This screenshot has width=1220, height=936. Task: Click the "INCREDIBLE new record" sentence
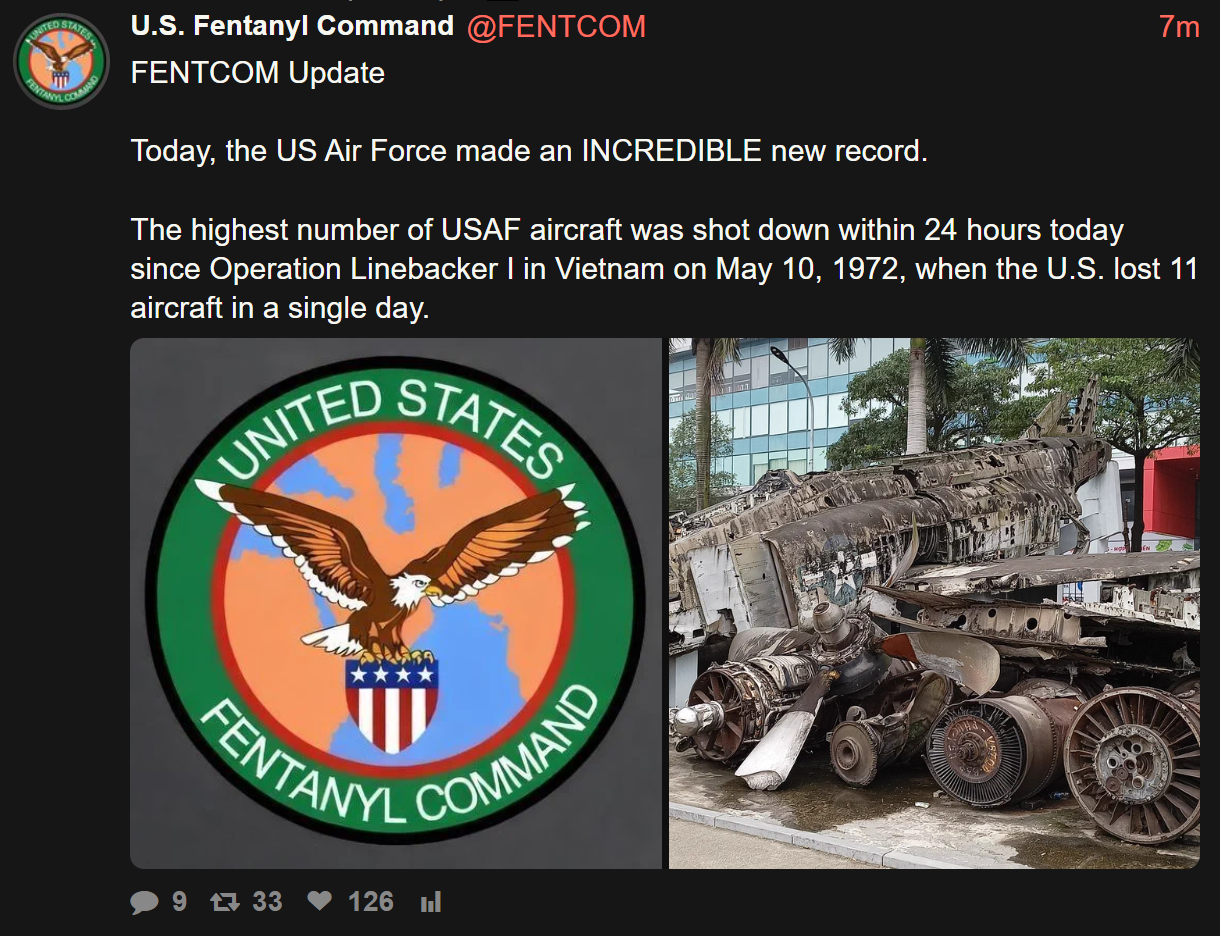coord(530,151)
